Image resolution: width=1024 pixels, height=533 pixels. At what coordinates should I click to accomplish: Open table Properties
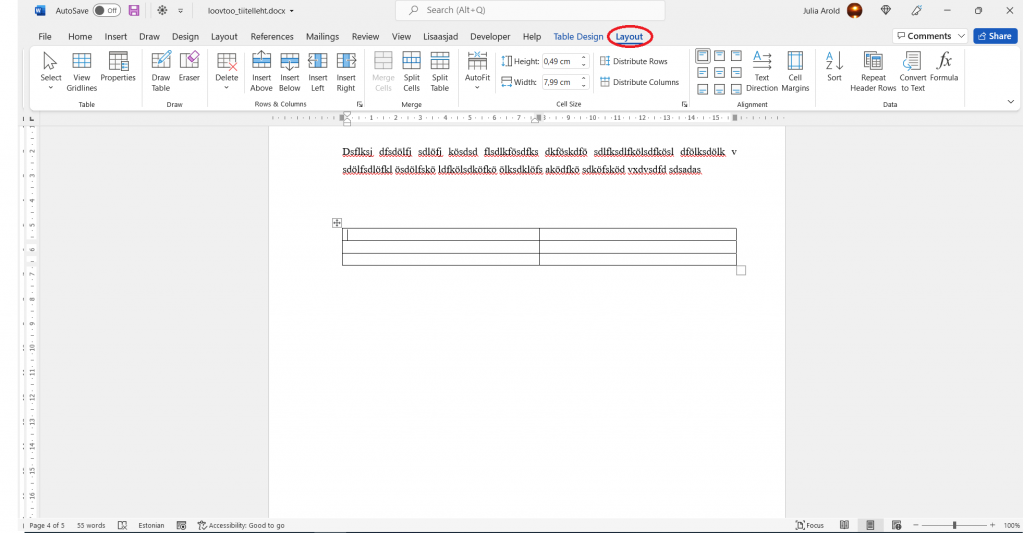(118, 67)
